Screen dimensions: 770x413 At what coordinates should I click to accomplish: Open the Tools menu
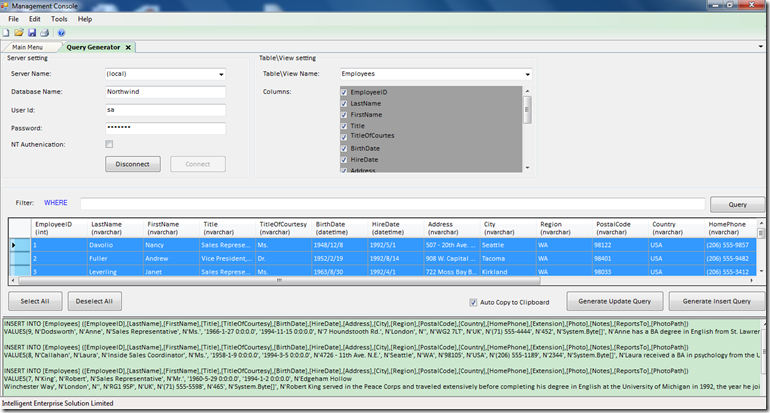click(x=59, y=19)
